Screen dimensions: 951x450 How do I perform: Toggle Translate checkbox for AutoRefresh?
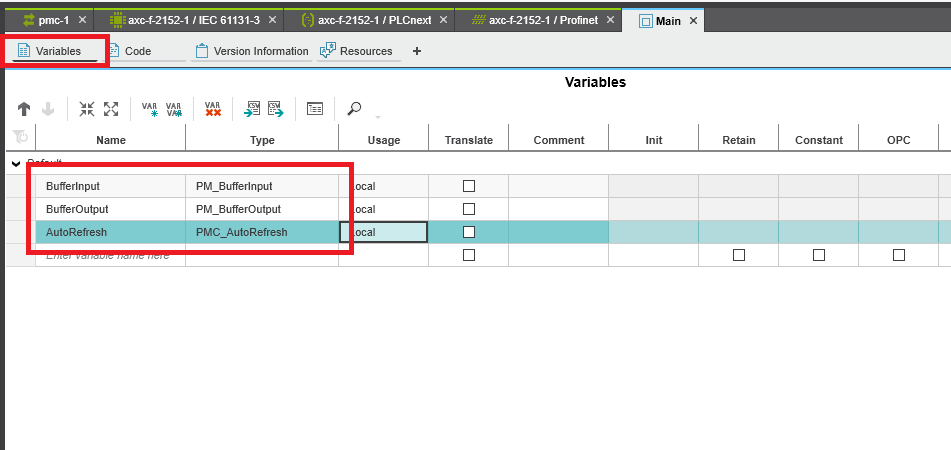point(468,232)
